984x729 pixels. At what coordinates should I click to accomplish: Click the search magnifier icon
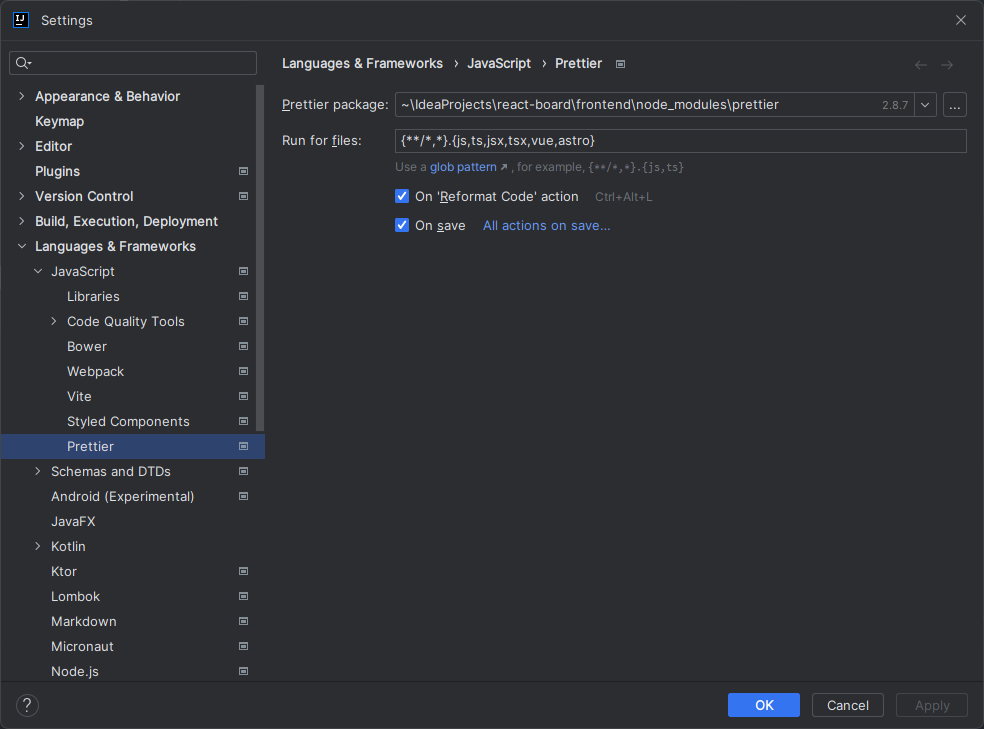[x=23, y=63]
